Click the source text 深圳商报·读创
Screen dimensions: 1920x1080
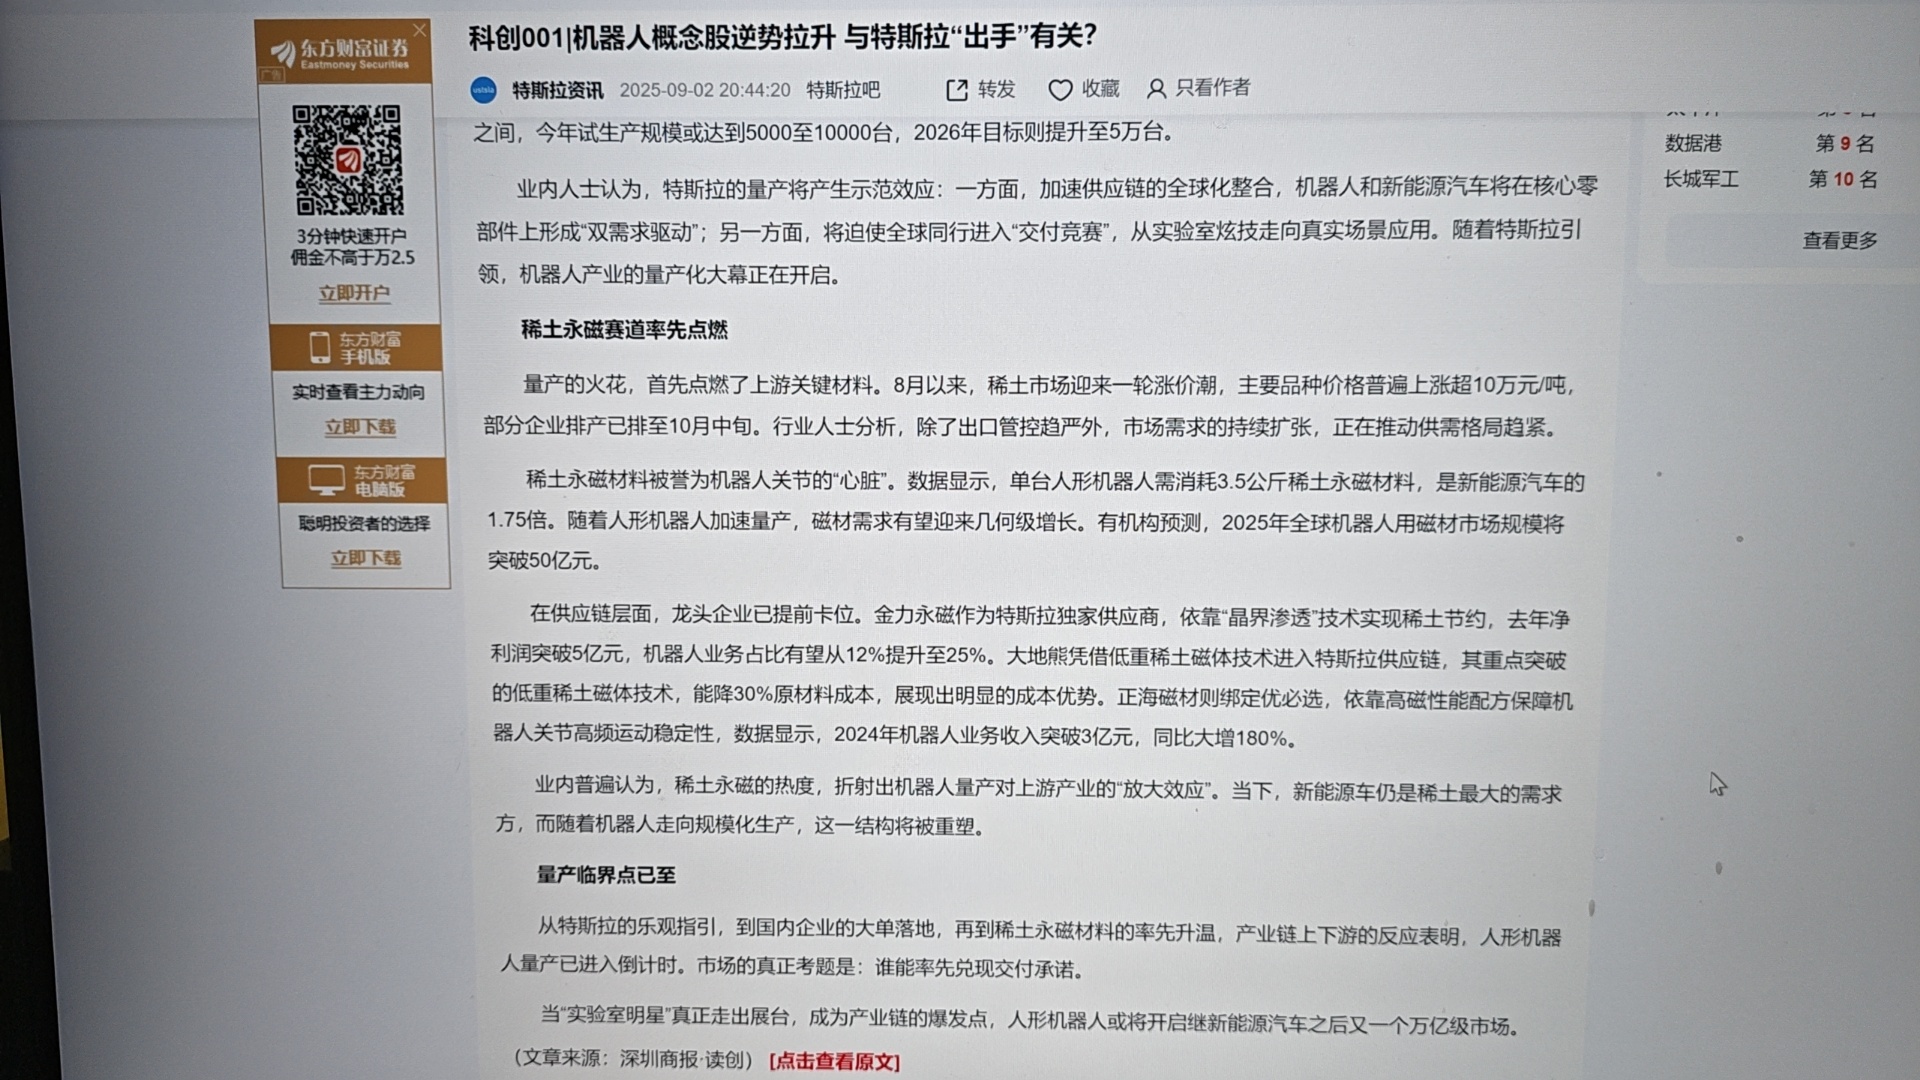(x=683, y=1059)
